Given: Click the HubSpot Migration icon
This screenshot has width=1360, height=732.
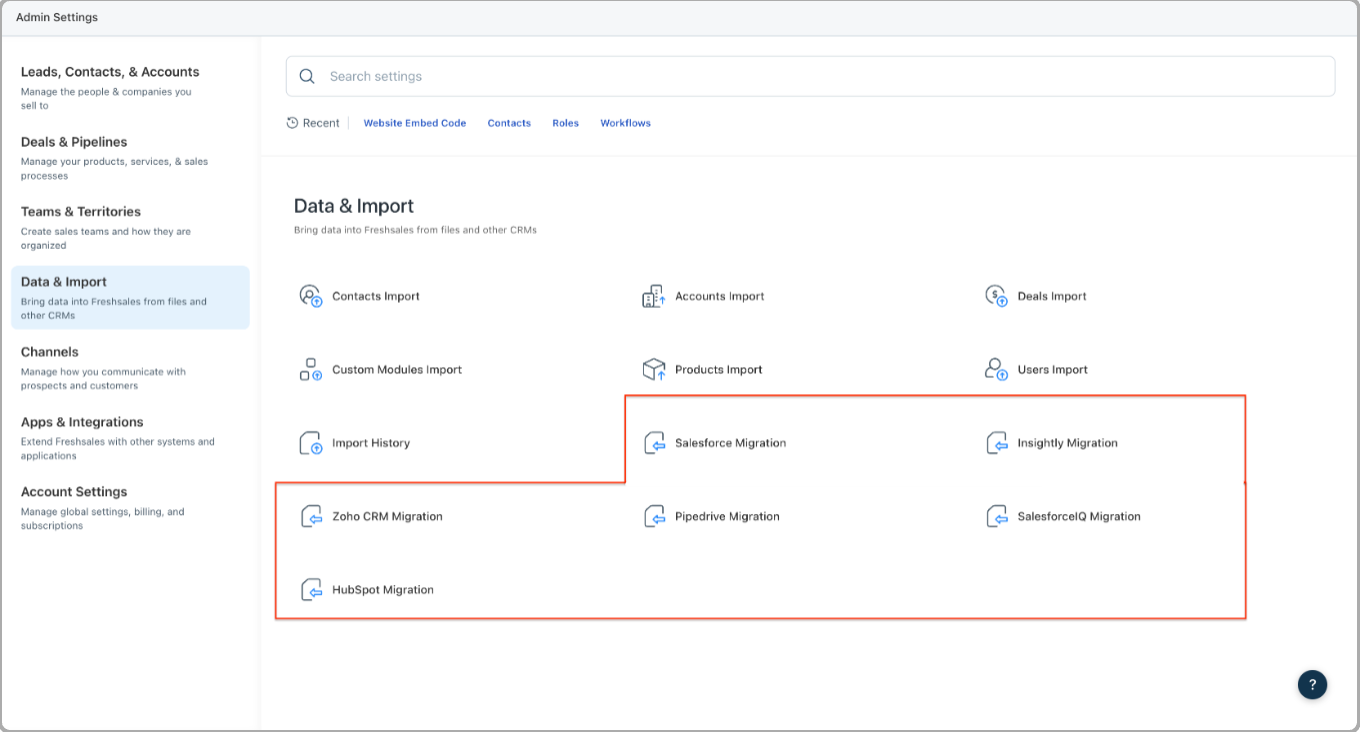Looking at the screenshot, I should tap(311, 590).
